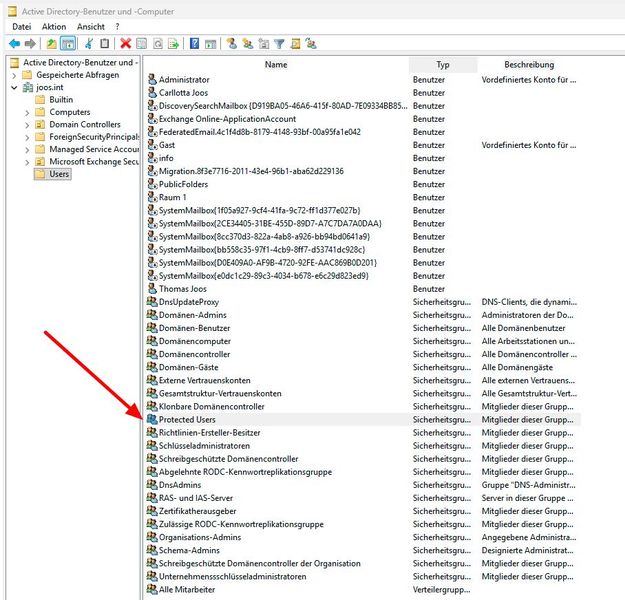This screenshot has width=625, height=600.
Task: Select the PublicFolders user entry
Action: (183, 184)
